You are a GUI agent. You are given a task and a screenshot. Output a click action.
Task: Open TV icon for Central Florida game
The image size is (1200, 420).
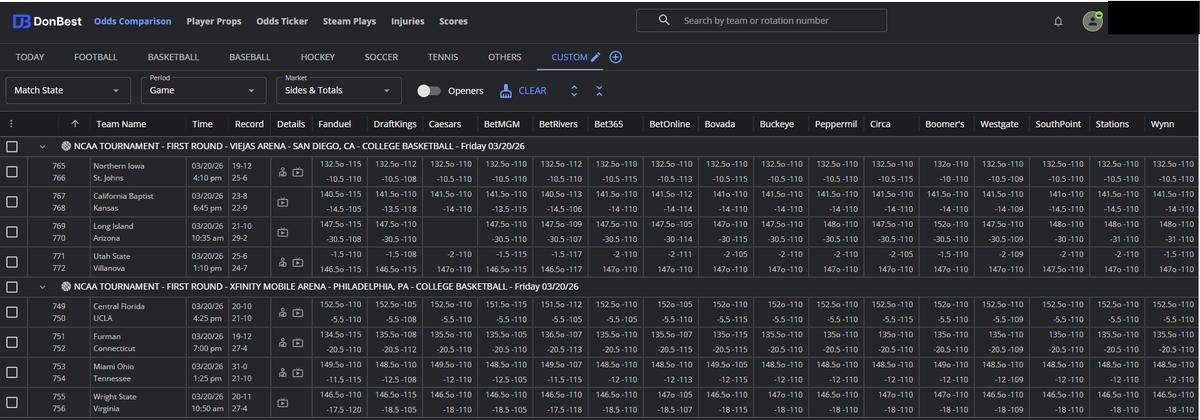click(298, 311)
